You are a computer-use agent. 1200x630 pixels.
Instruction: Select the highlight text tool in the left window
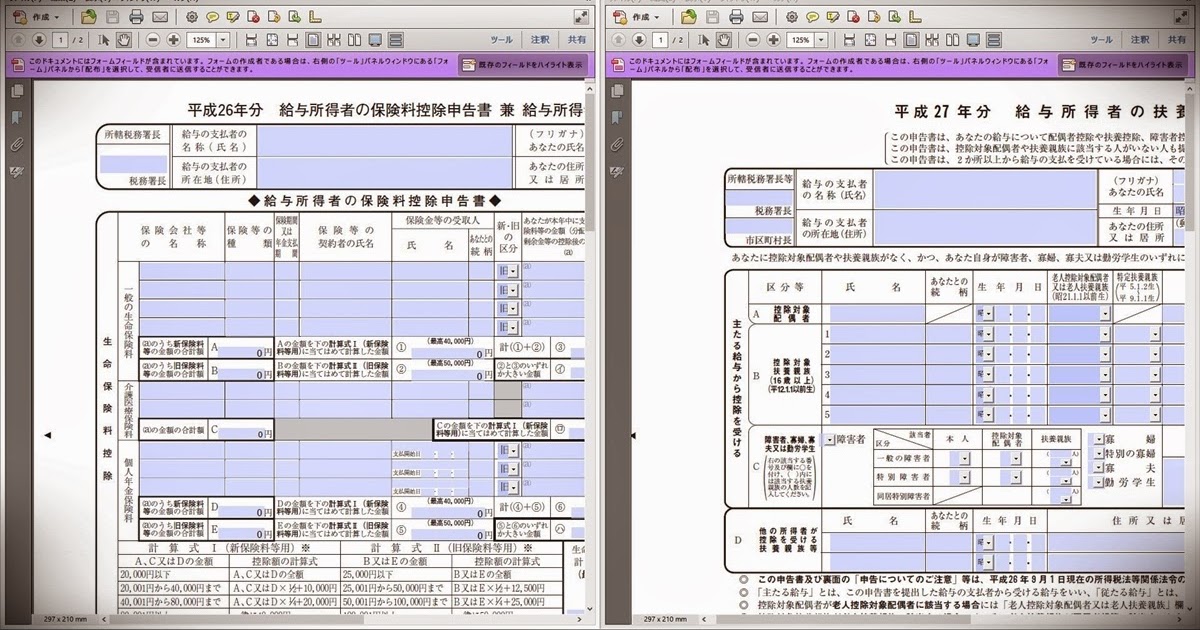[233, 17]
